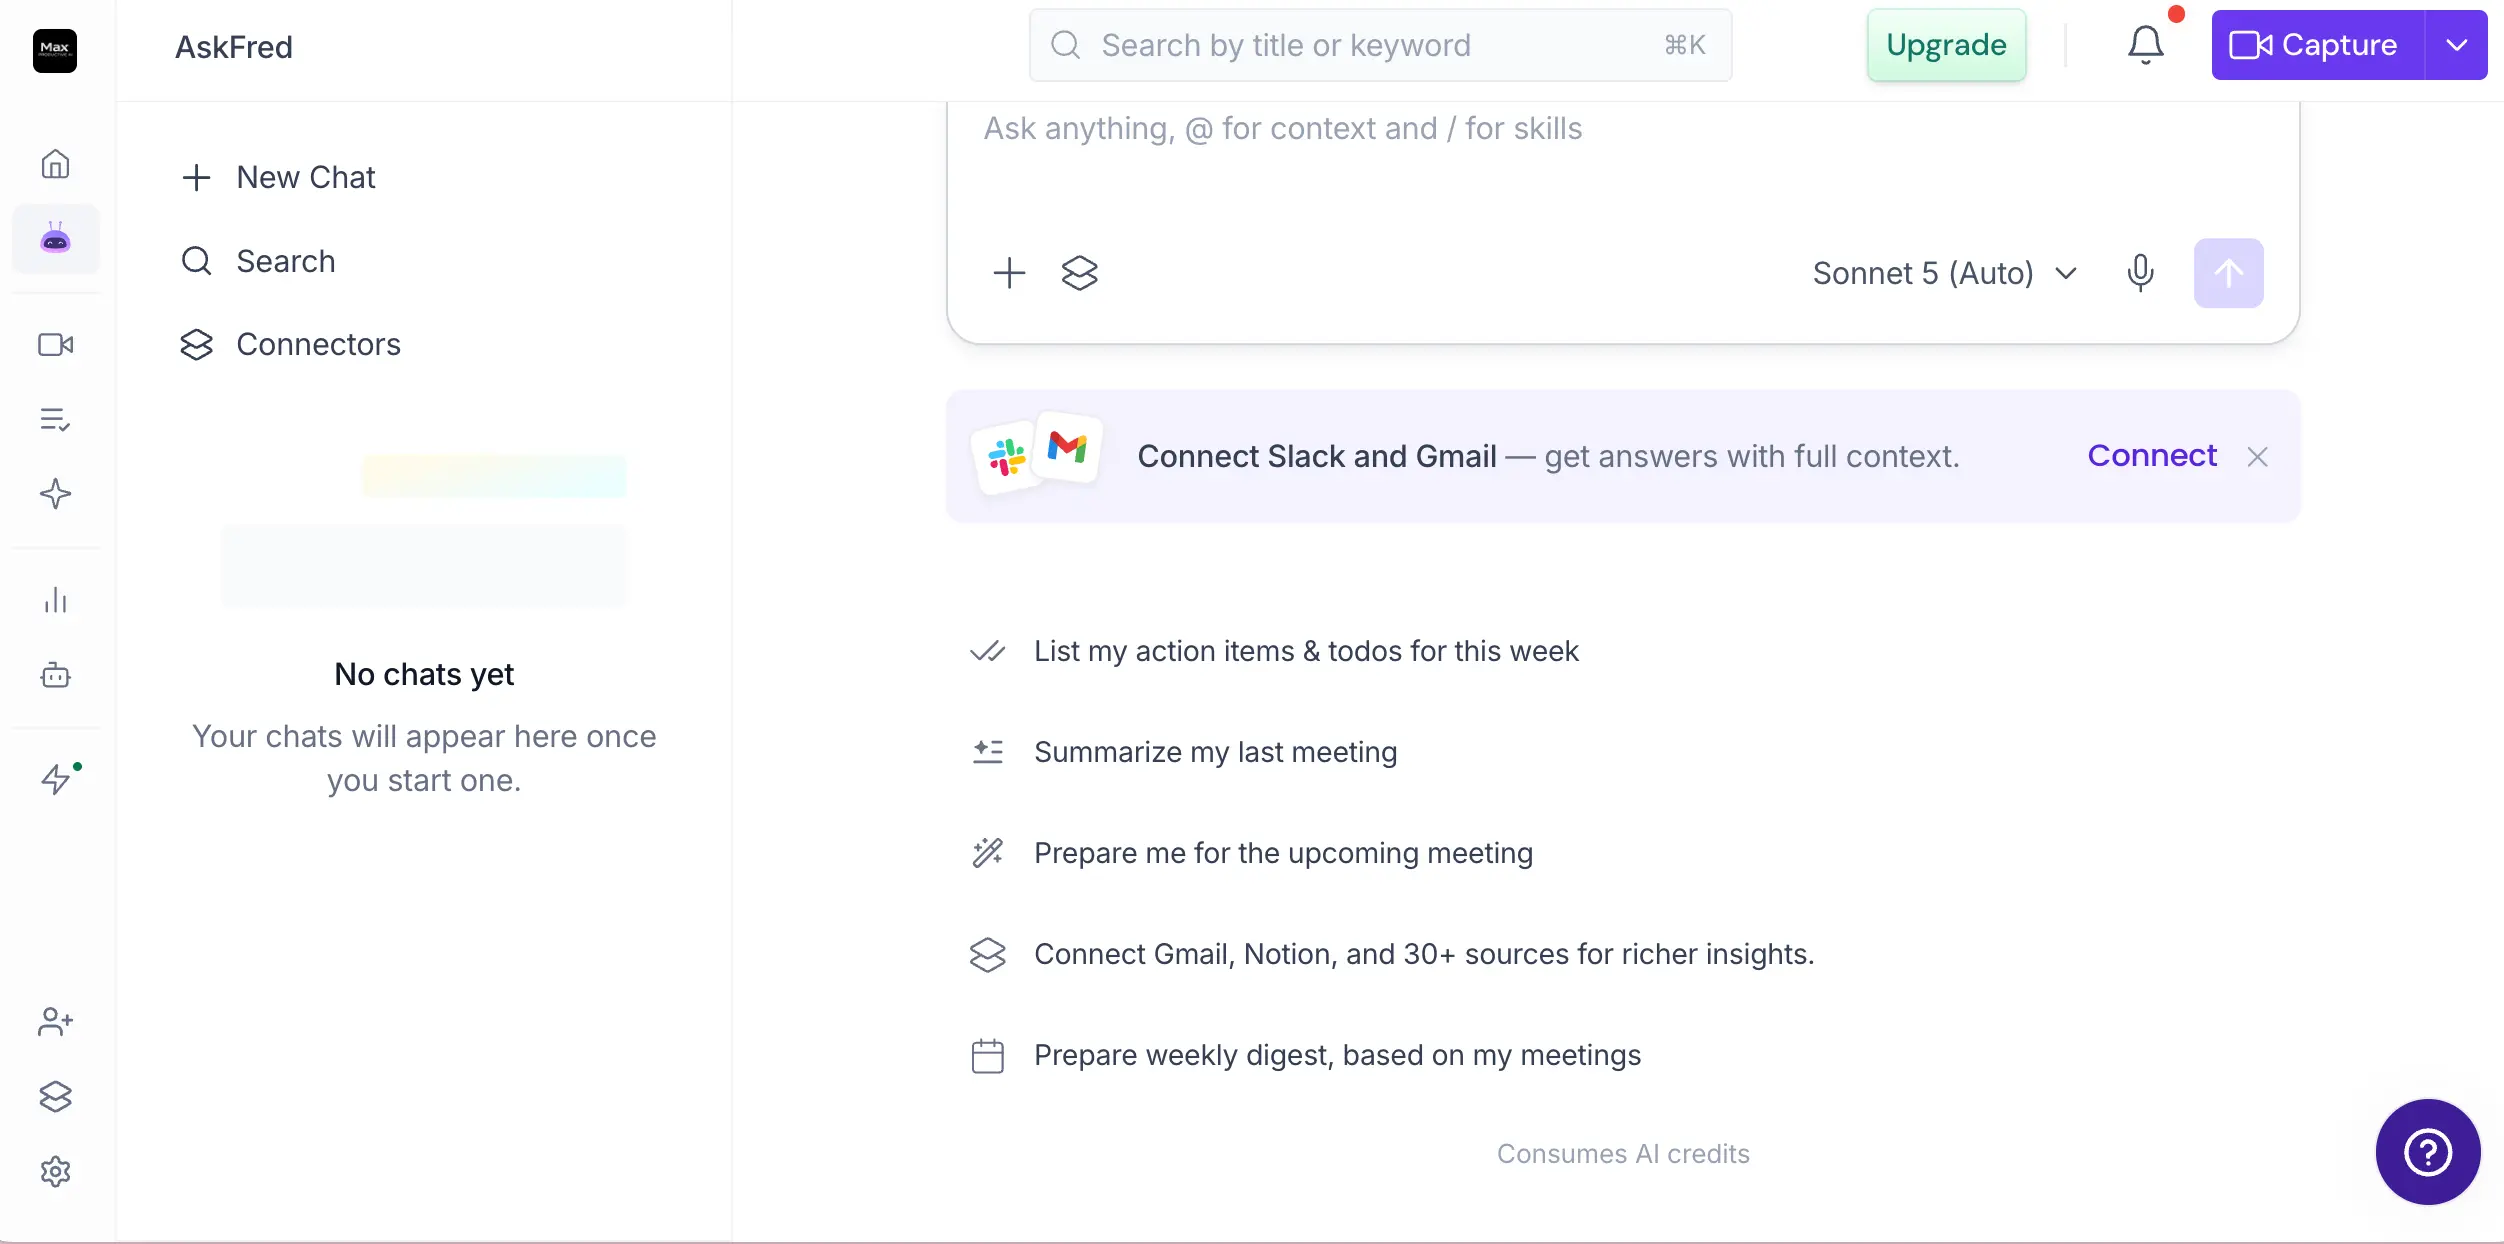The height and width of the screenshot is (1244, 2504).
Task: Start a New Chat
Action: pyautogui.click(x=278, y=178)
